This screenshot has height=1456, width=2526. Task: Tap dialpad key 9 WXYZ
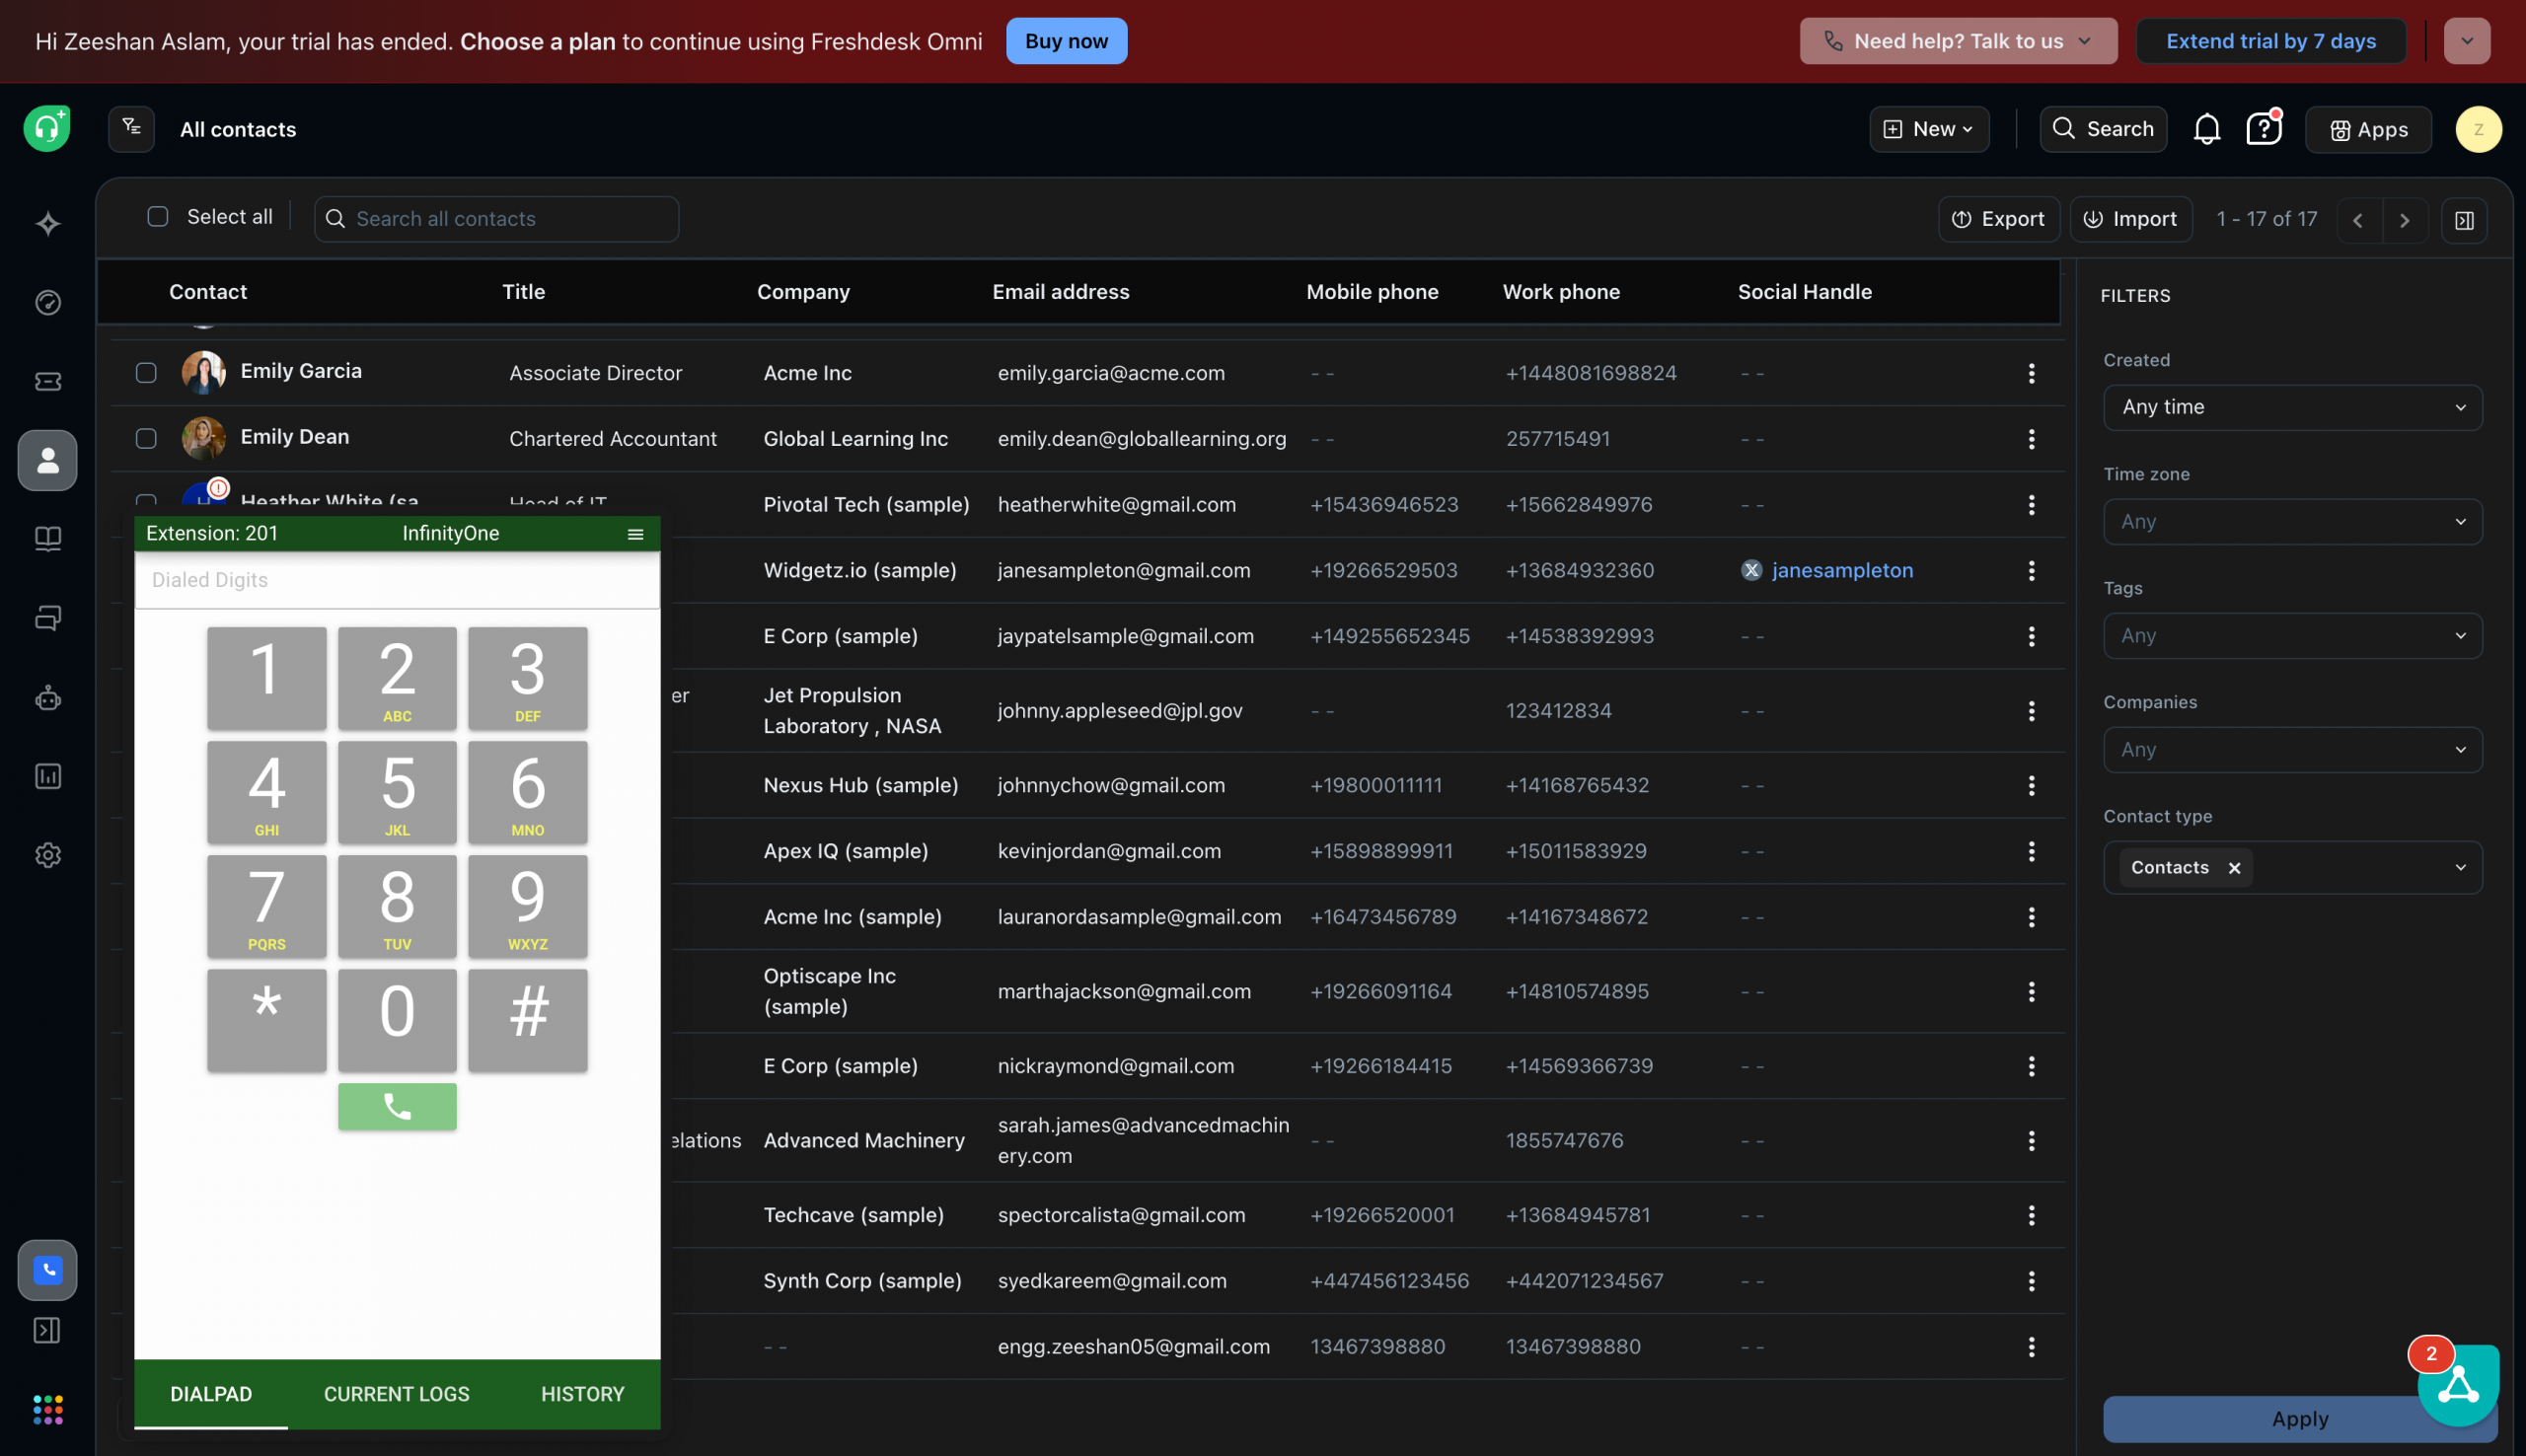[x=527, y=906]
